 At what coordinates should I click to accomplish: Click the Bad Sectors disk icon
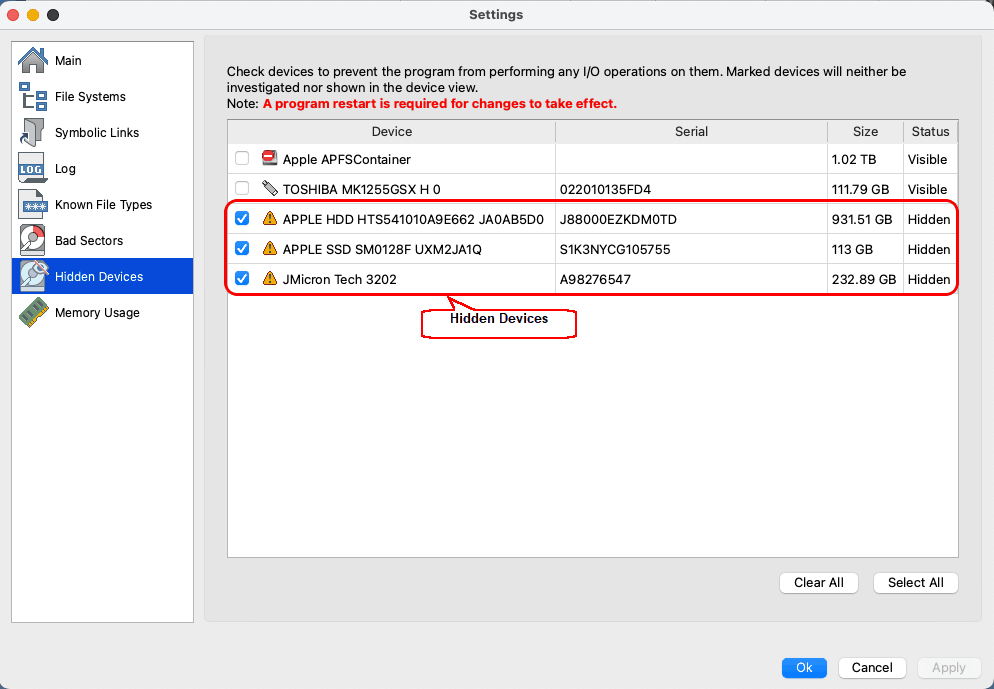(32, 240)
